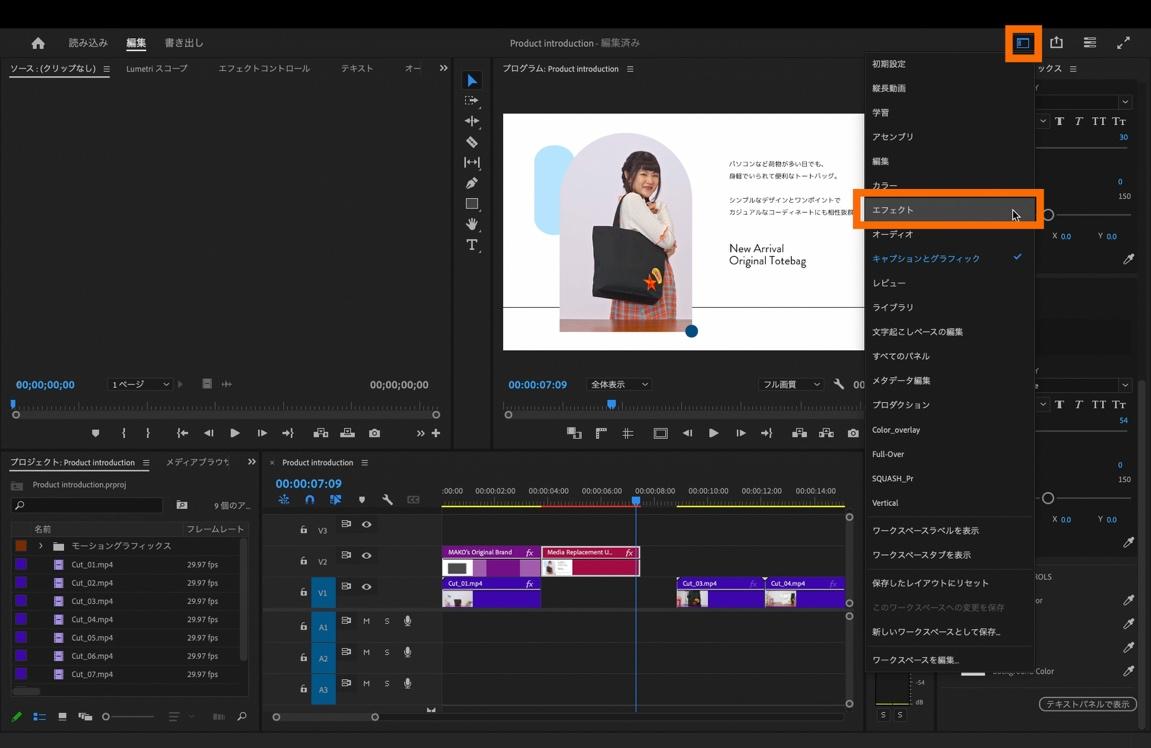Open the 全体表示 zoom level dropdown
Screen dimensions: 1151x748
click(620, 384)
